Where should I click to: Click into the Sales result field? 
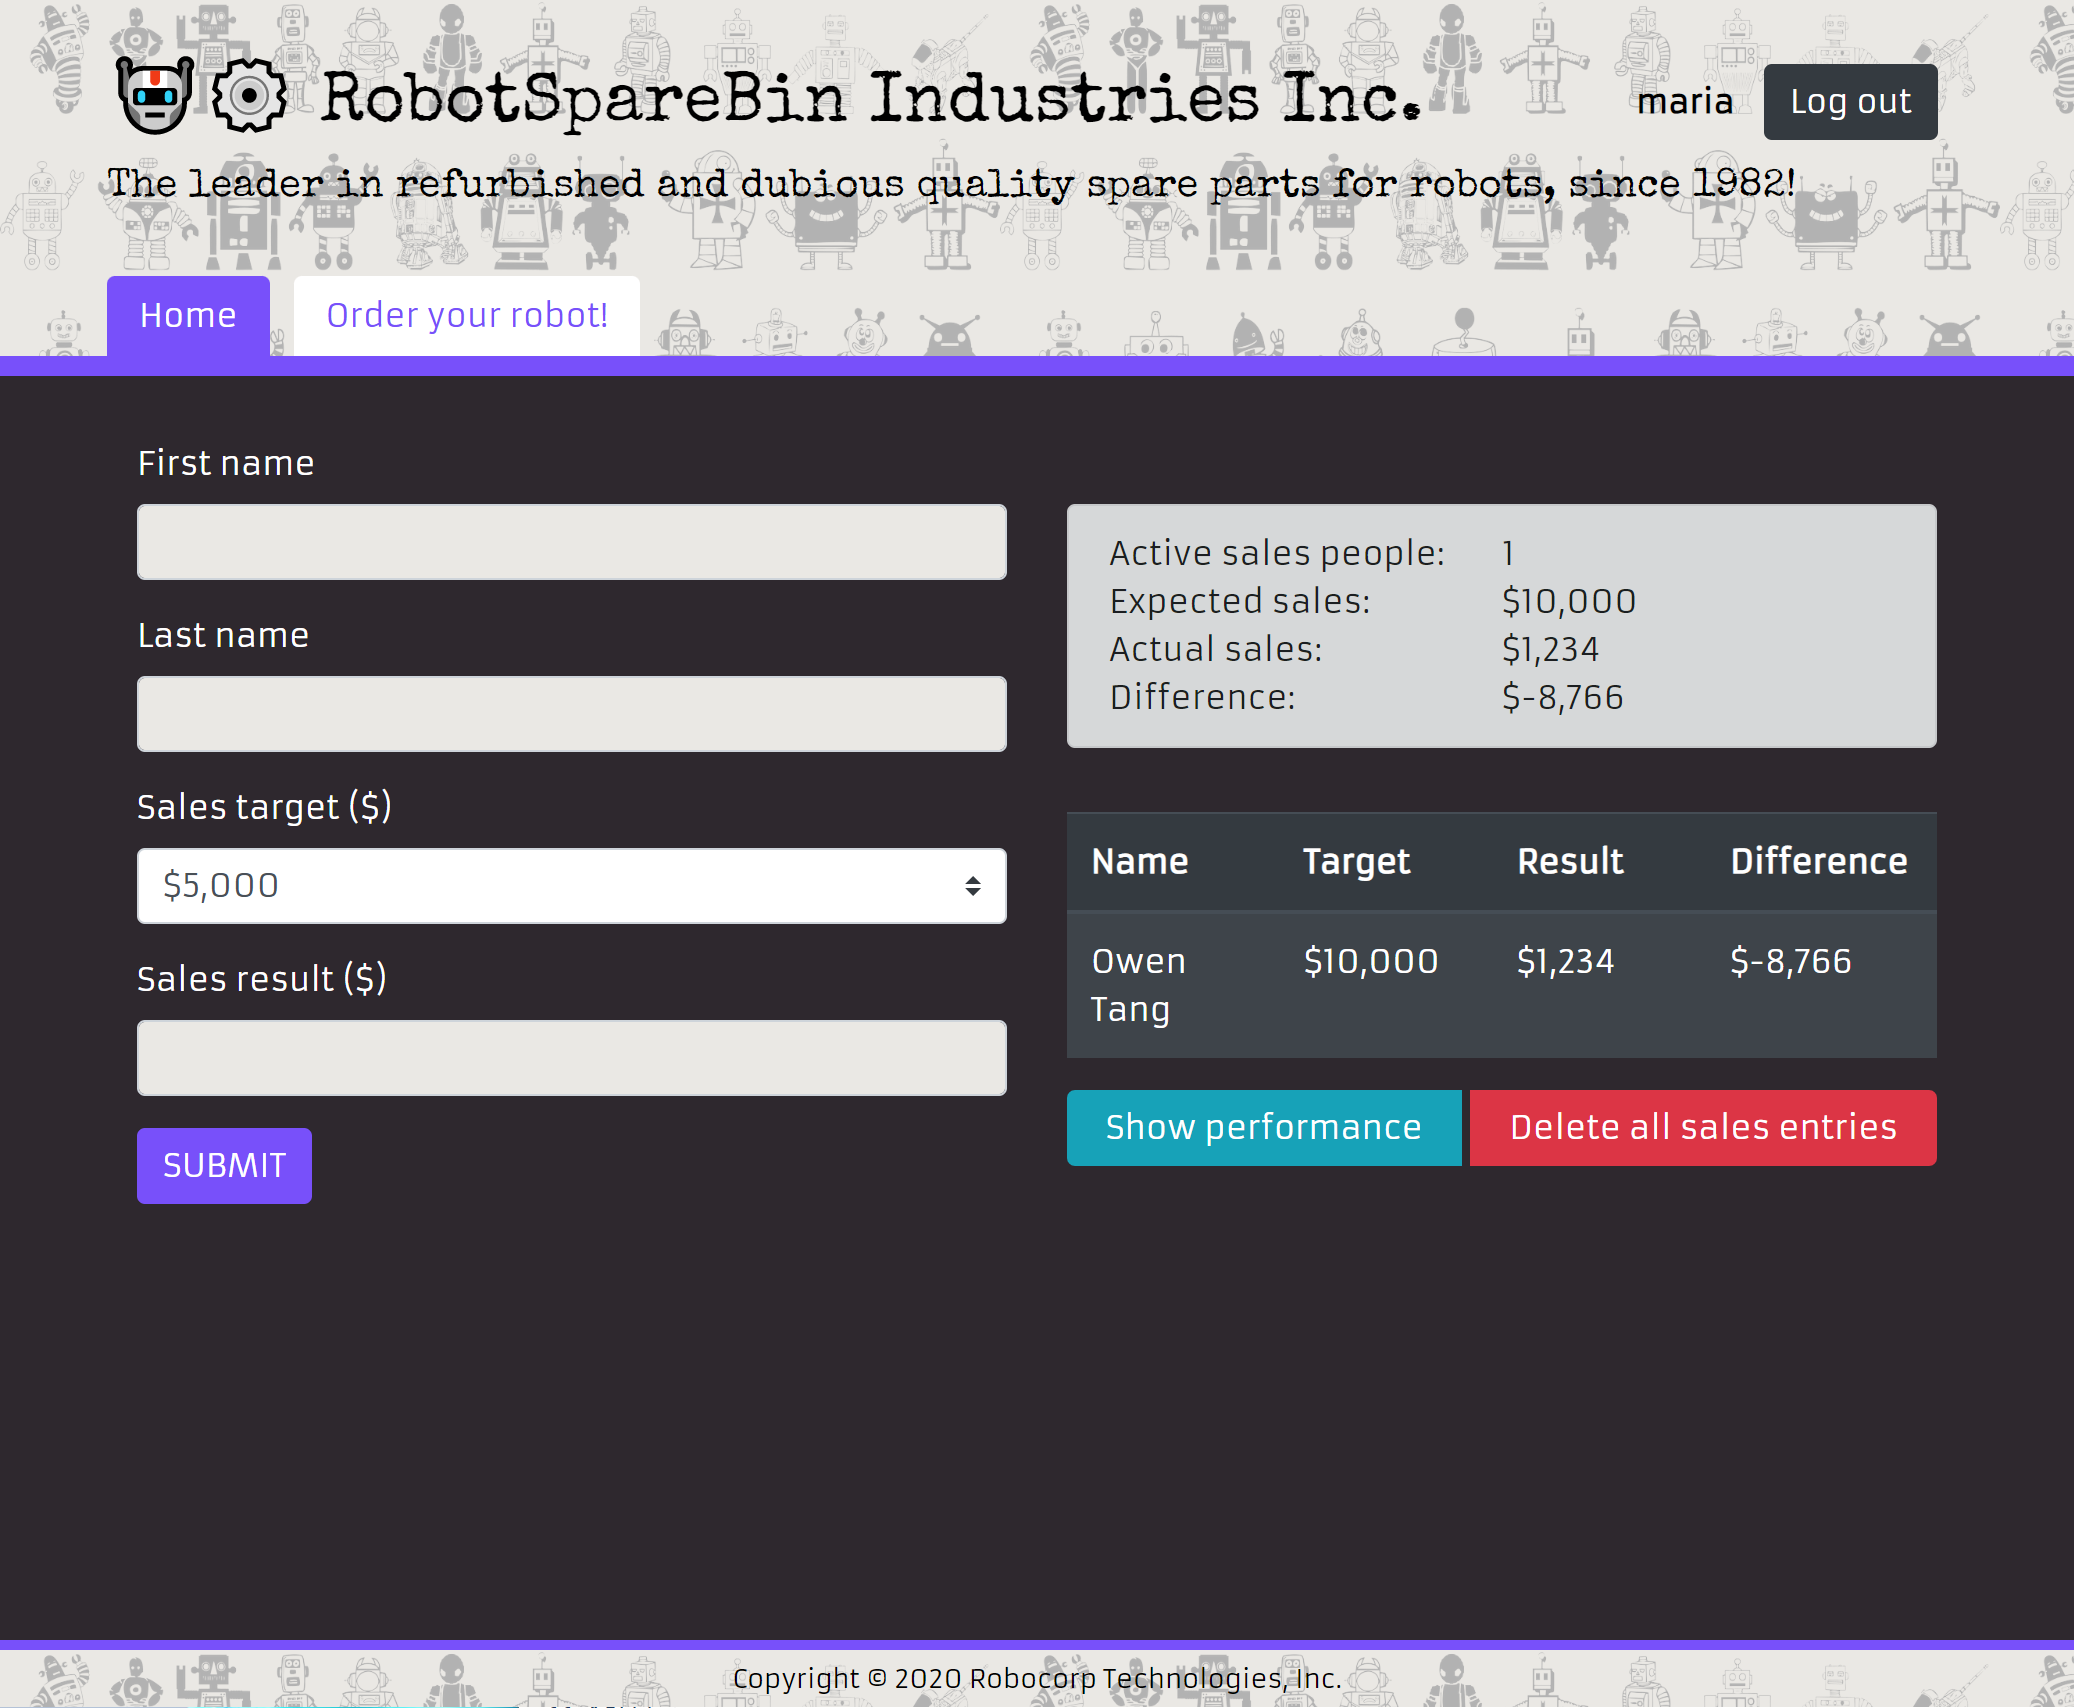[571, 1058]
